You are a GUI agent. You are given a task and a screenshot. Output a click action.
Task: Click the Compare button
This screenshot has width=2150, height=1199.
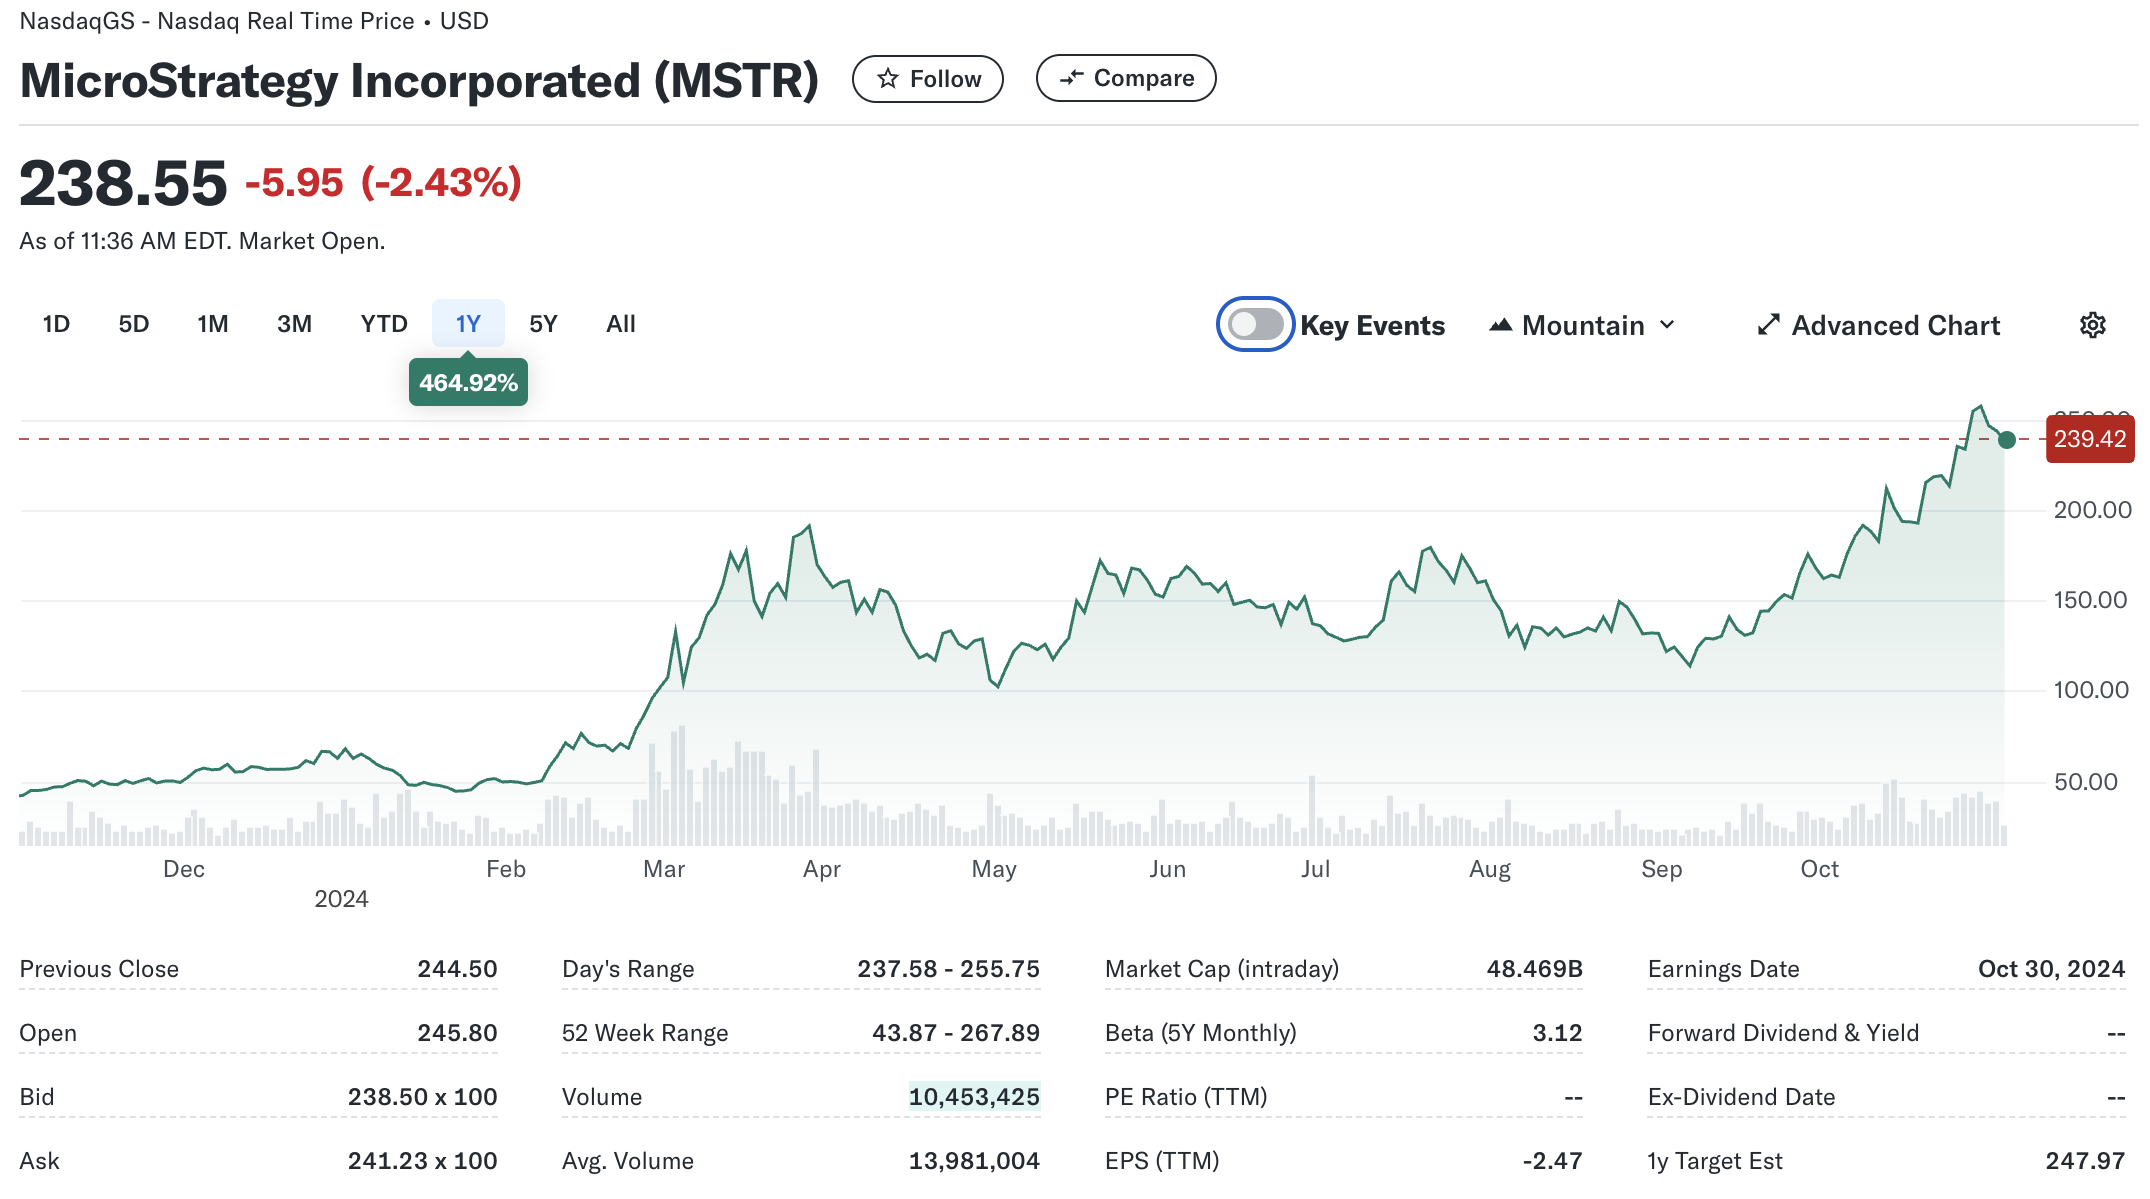[x=1125, y=77]
